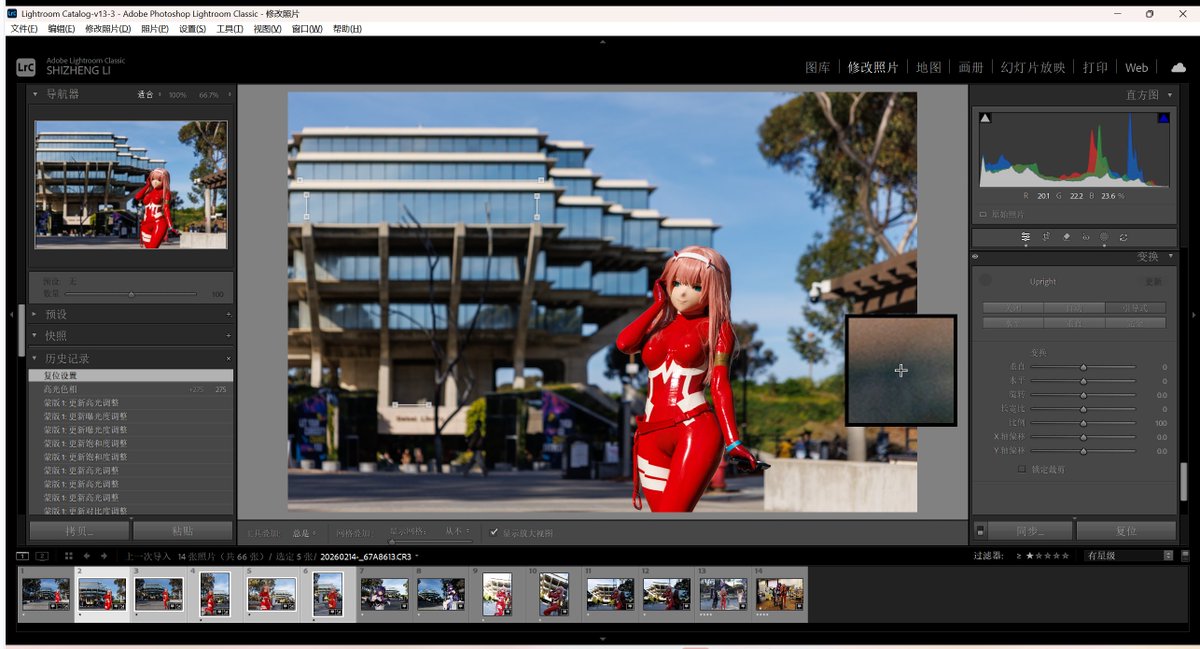
Task: Switch to 打印 module
Action: [x=1095, y=67]
